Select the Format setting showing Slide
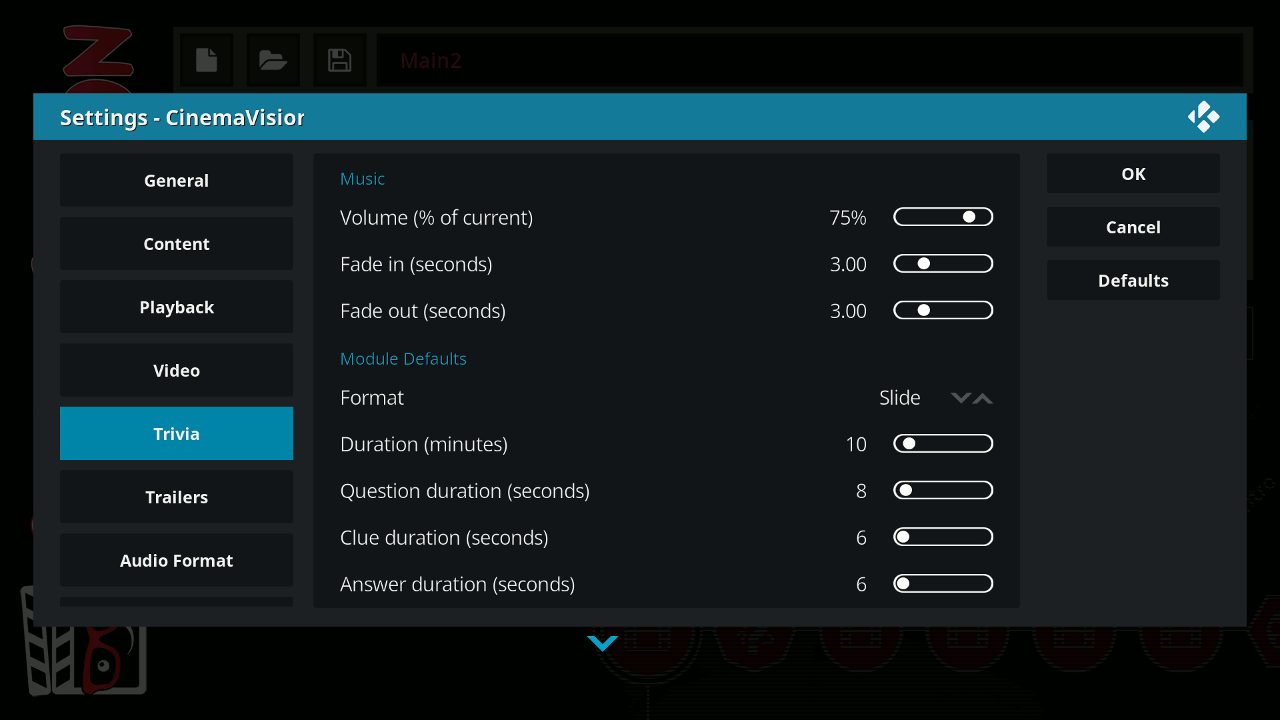This screenshot has height=720, width=1280. pyautogui.click(x=666, y=398)
